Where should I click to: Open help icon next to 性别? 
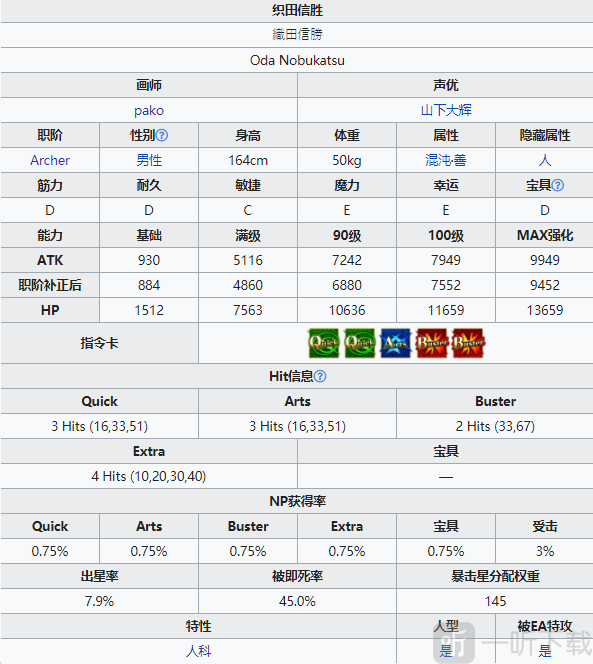tap(162, 136)
